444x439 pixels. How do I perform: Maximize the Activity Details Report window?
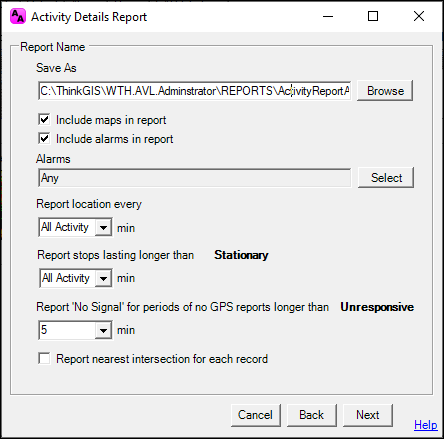coord(373,16)
